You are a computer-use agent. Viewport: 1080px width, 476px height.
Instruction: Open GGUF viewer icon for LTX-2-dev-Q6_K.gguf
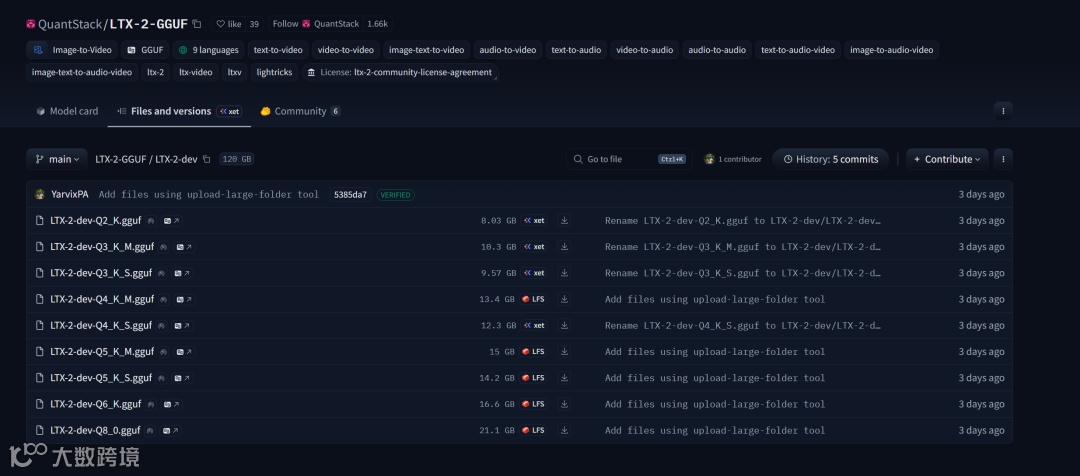pos(171,404)
